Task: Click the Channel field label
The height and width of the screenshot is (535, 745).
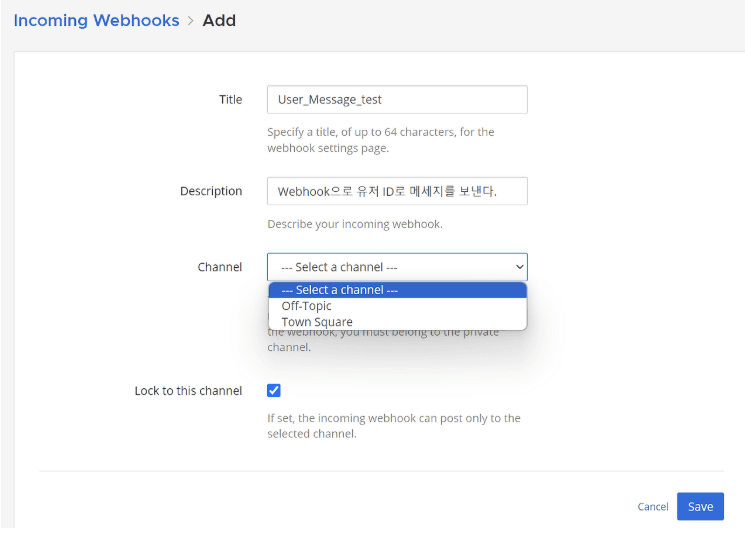Action: click(220, 267)
